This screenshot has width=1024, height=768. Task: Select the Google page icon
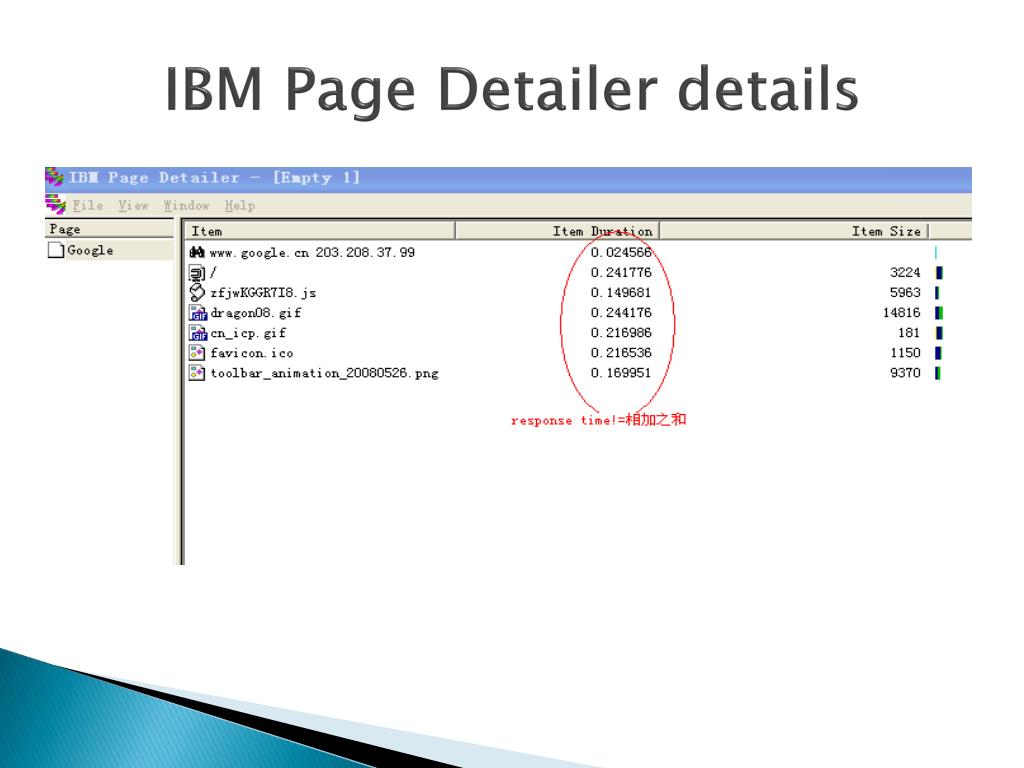pyautogui.click(x=56, y=250)
